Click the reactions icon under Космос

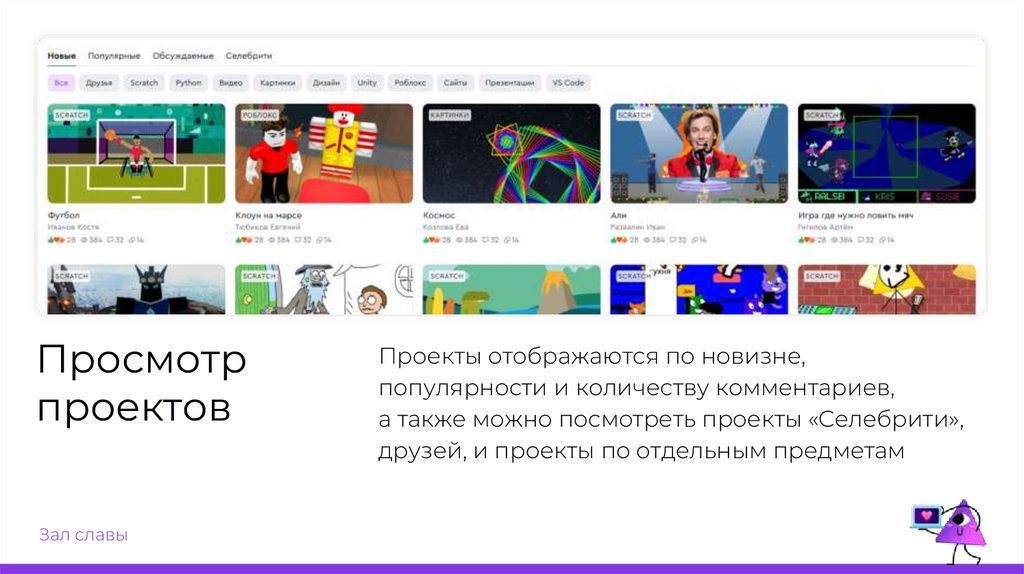point(430,240)
